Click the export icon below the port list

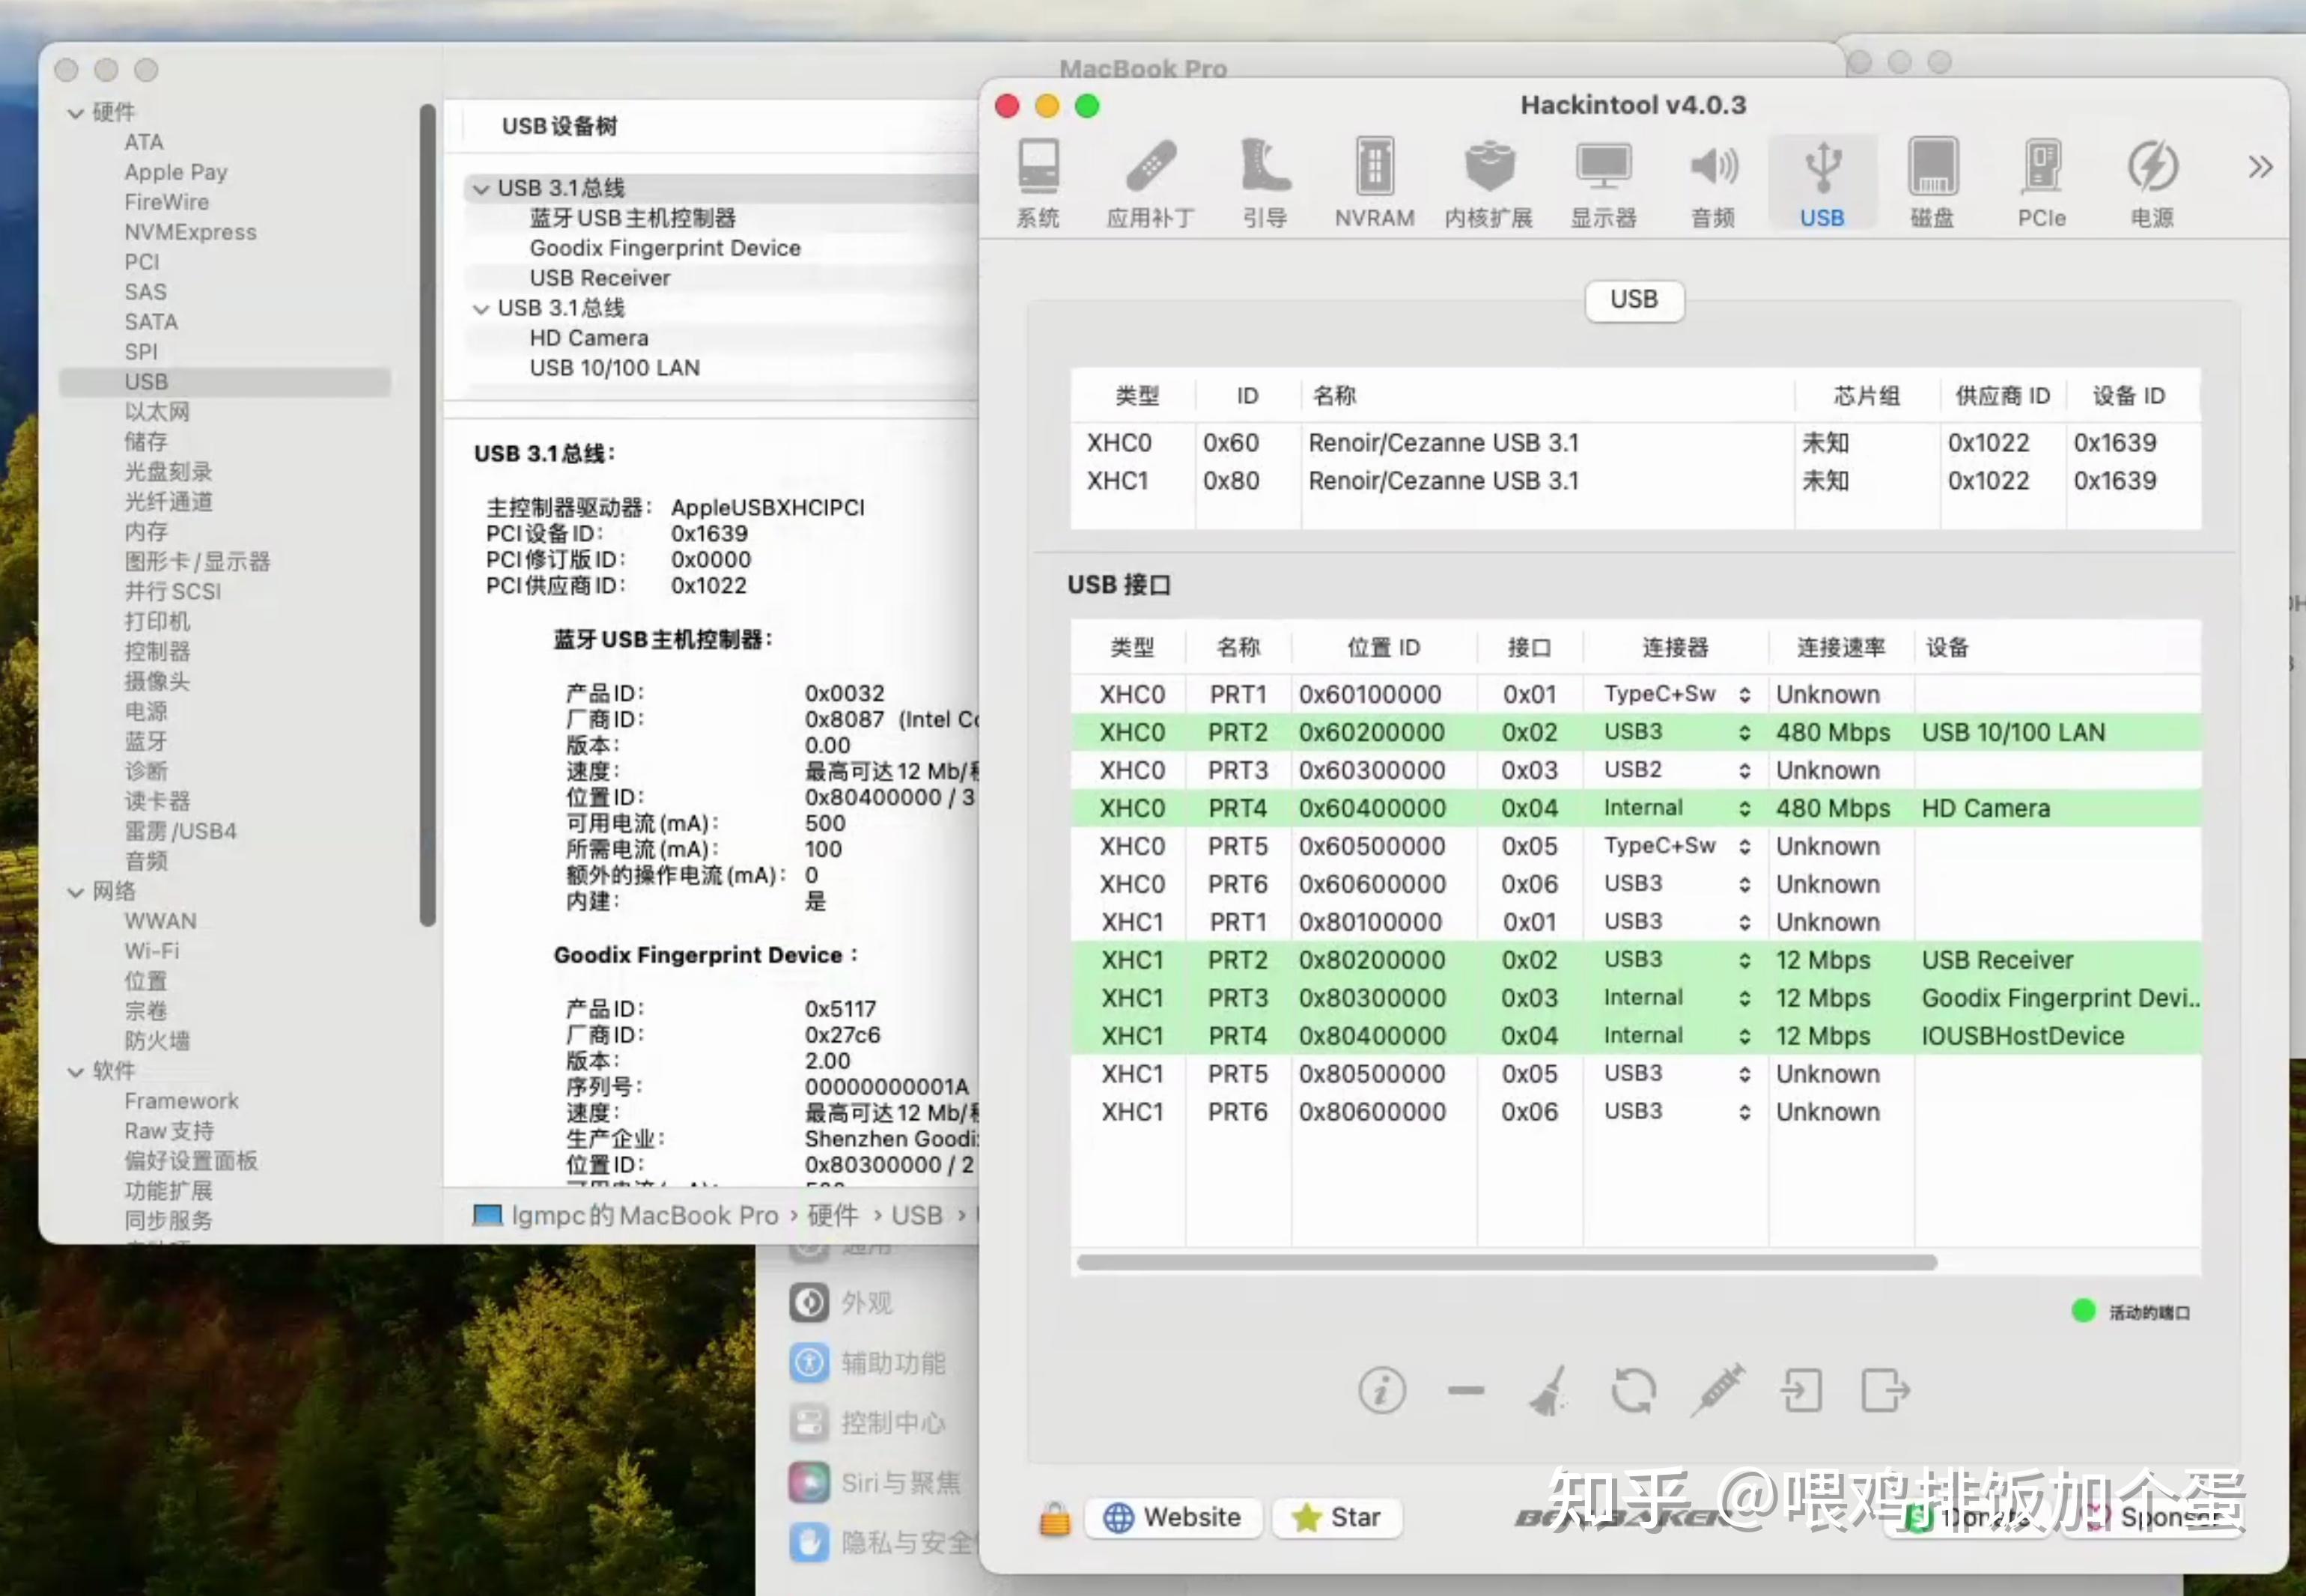tap(1885, 1390)
